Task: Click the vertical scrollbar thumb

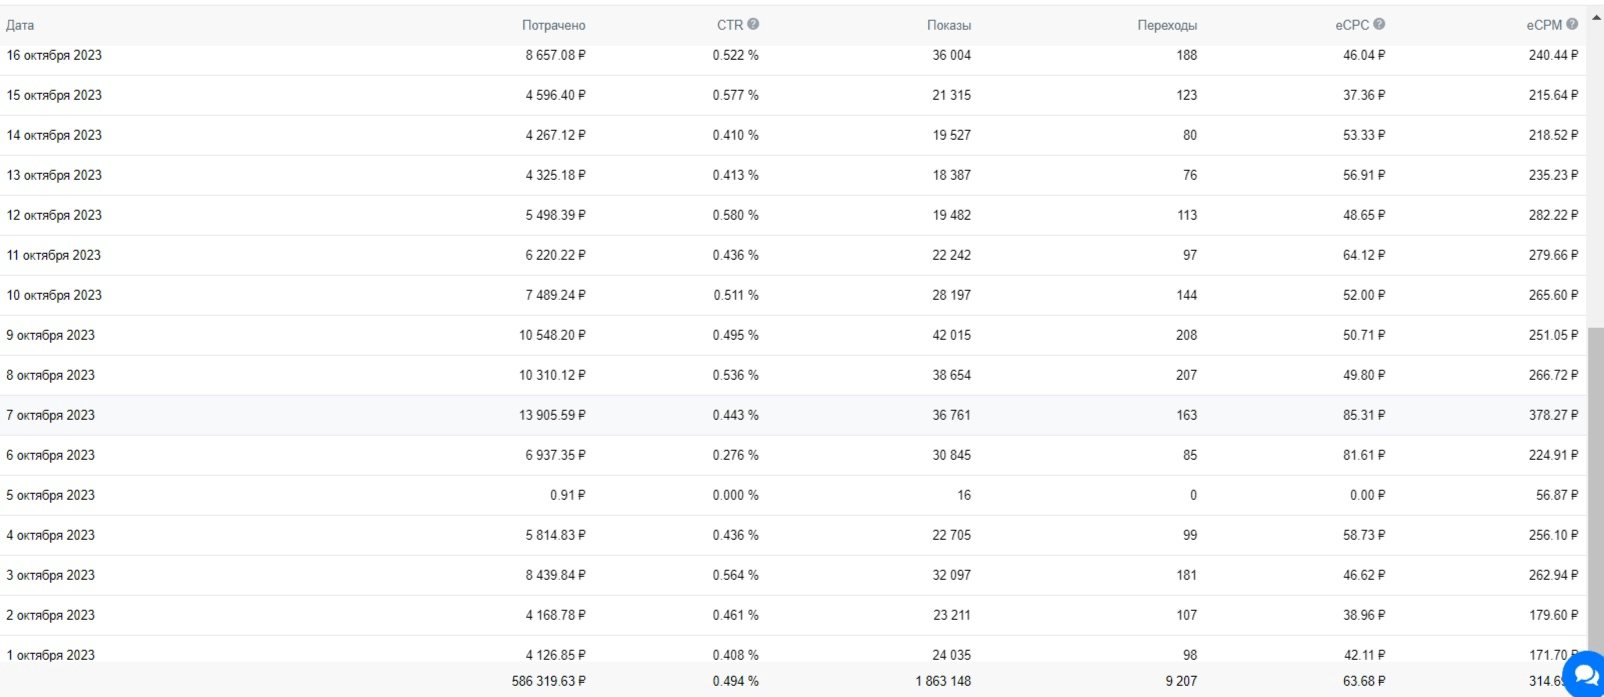Action: pyautogui.click(x=1595, y=490)
